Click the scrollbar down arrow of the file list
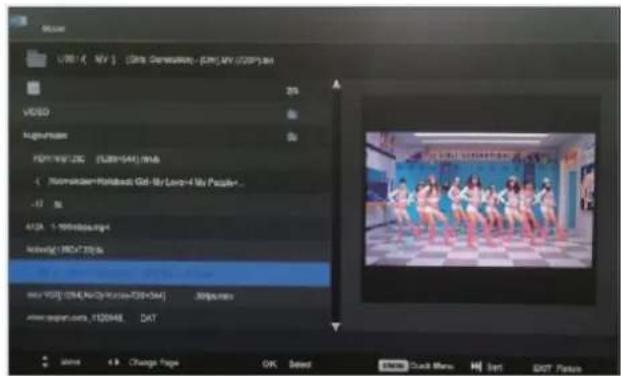The width and height of the screenshot is (621, 376). point(336,327)
